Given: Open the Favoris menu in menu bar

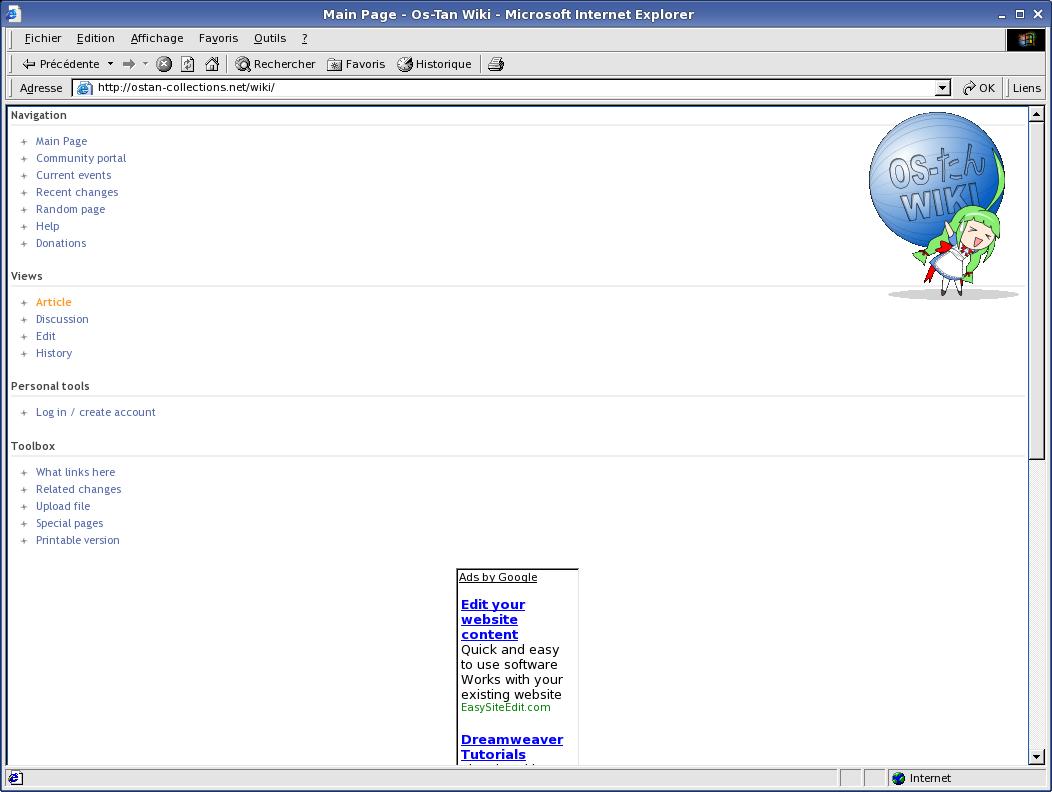Looking at the screenshot, I should click(x=218, y=38).
